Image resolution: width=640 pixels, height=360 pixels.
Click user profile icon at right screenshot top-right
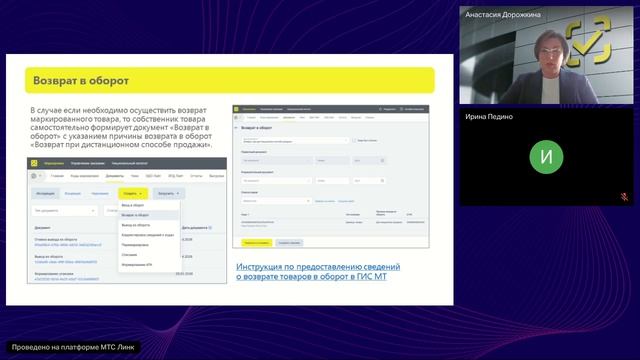(x=401, y=109)
